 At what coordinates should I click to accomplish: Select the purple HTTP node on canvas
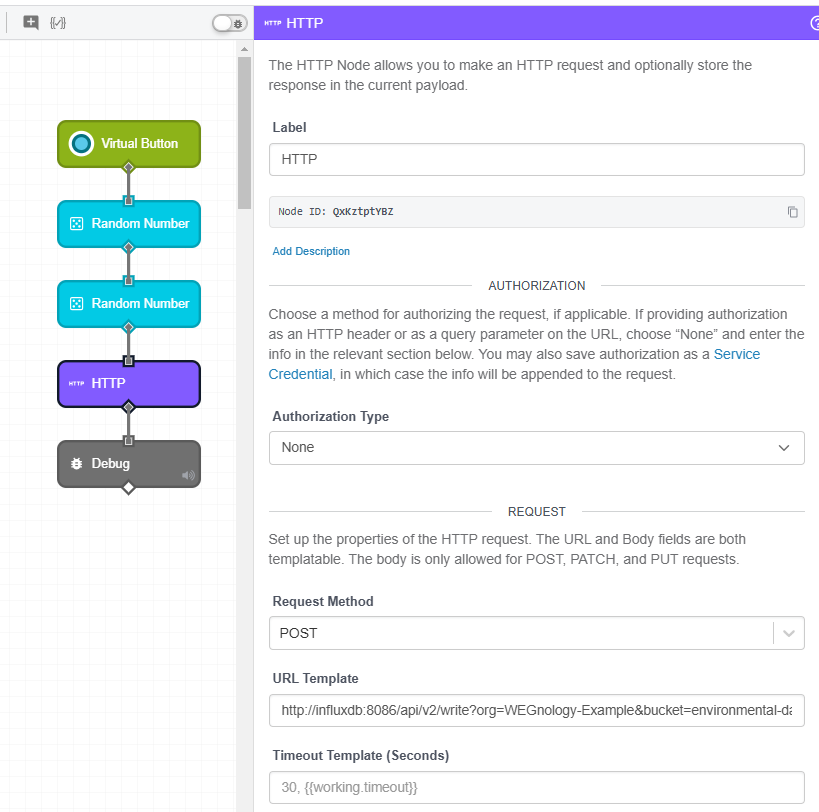(128, 384)
